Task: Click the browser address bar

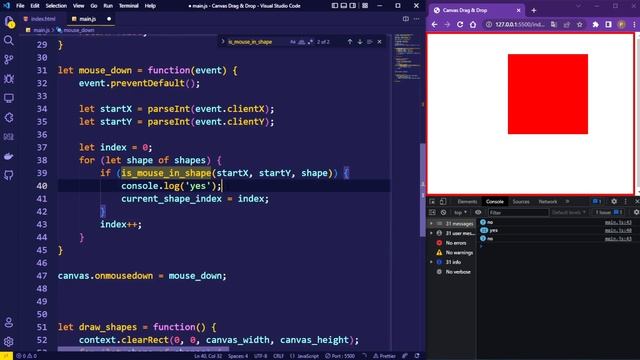Action: click(519, 24)
